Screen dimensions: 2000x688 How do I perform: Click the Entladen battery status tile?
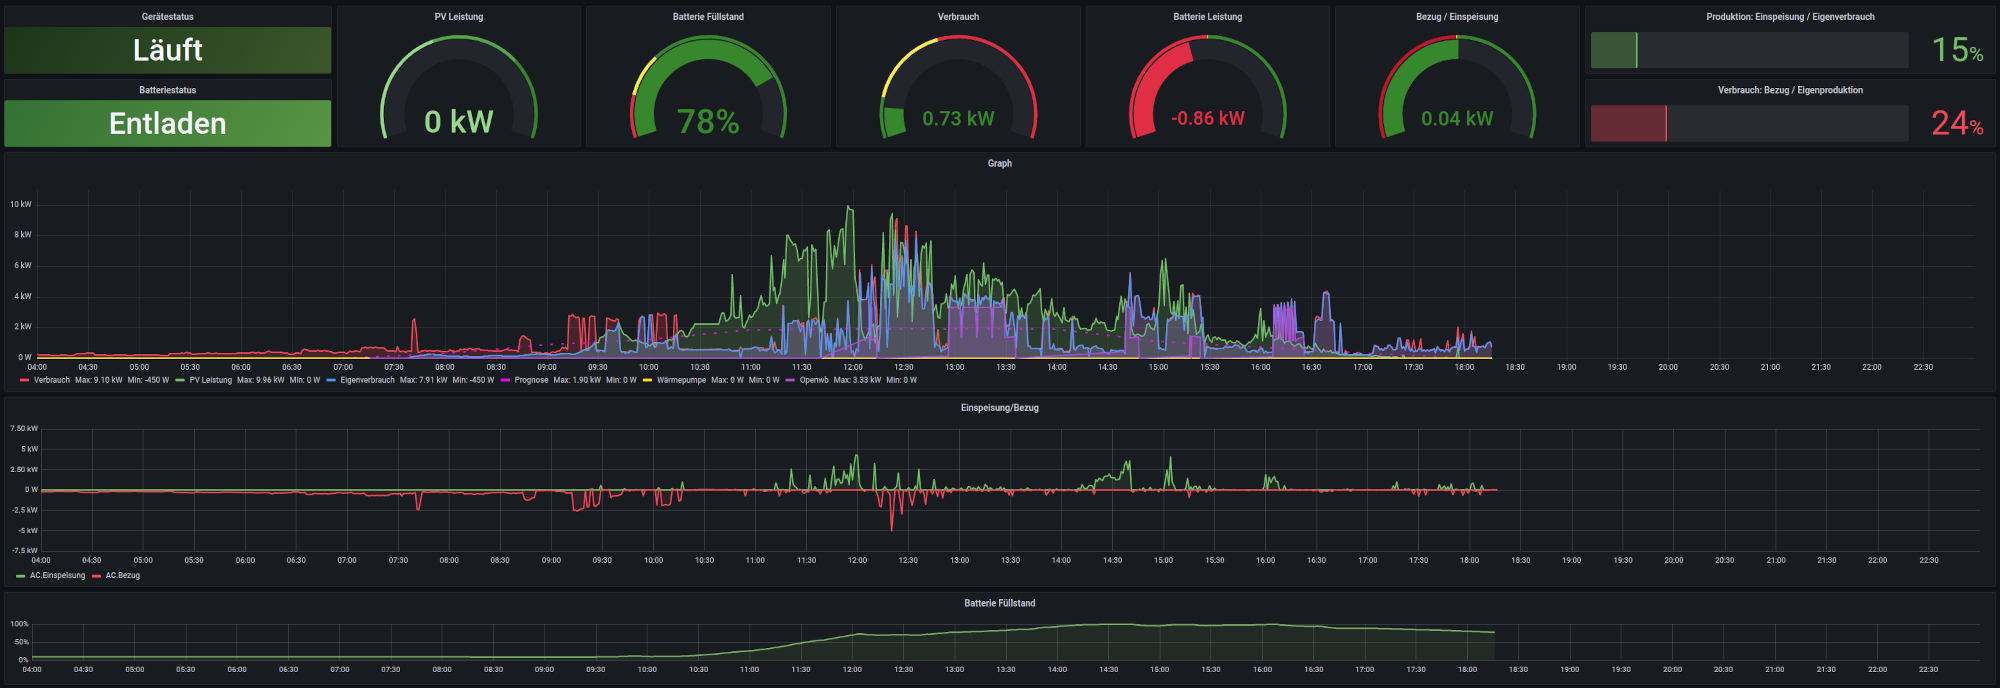point(168,124)
